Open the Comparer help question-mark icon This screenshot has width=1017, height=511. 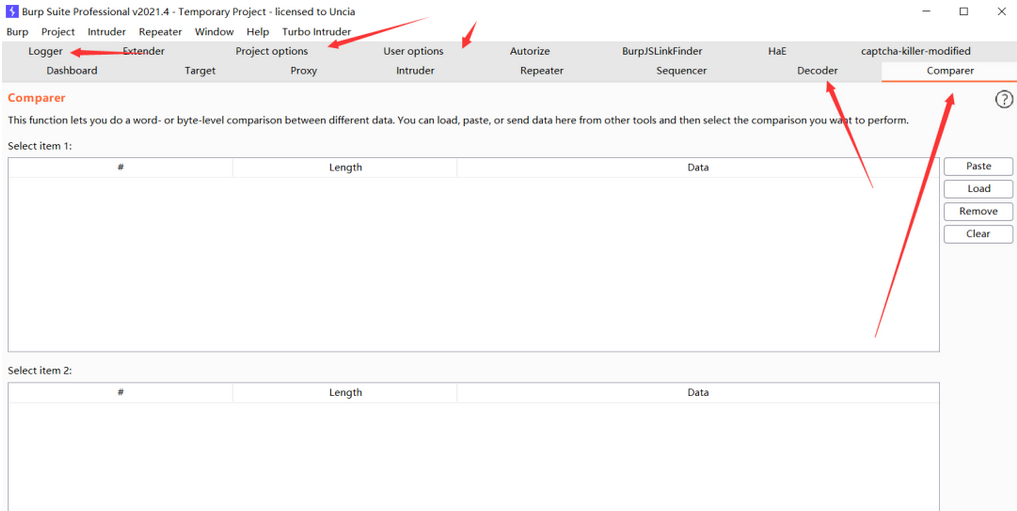pos(1003,99)
